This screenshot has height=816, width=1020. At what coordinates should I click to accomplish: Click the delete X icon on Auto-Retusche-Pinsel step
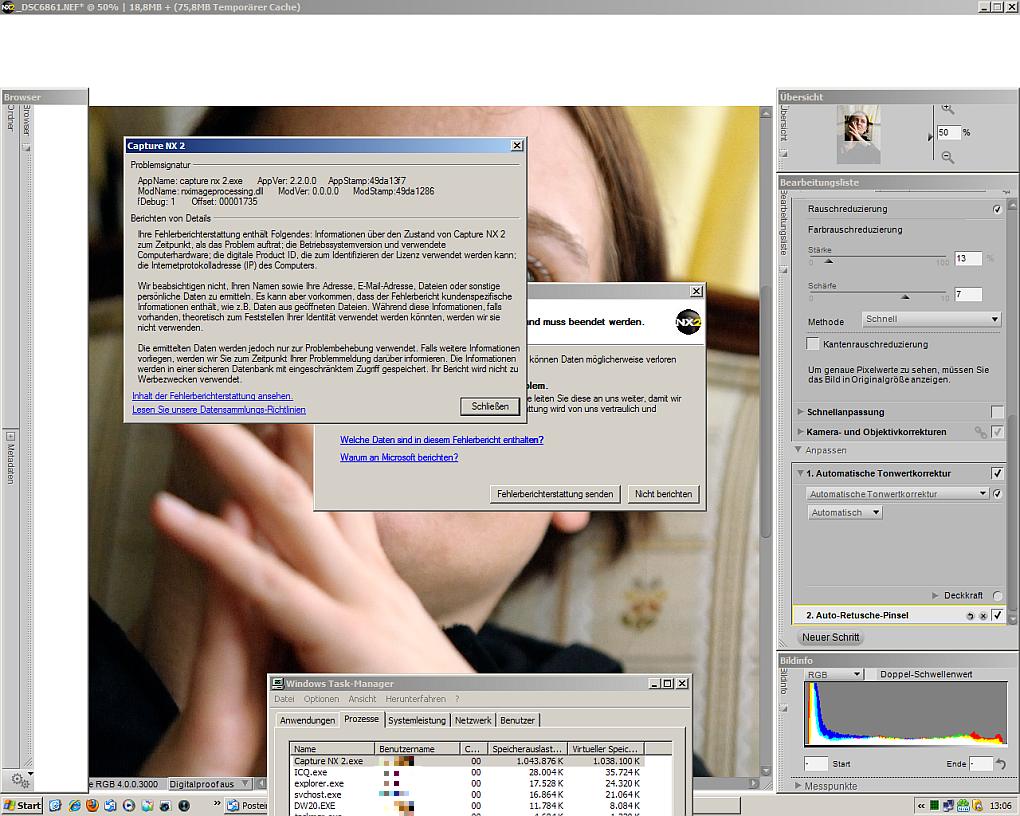tap(983, 616)
